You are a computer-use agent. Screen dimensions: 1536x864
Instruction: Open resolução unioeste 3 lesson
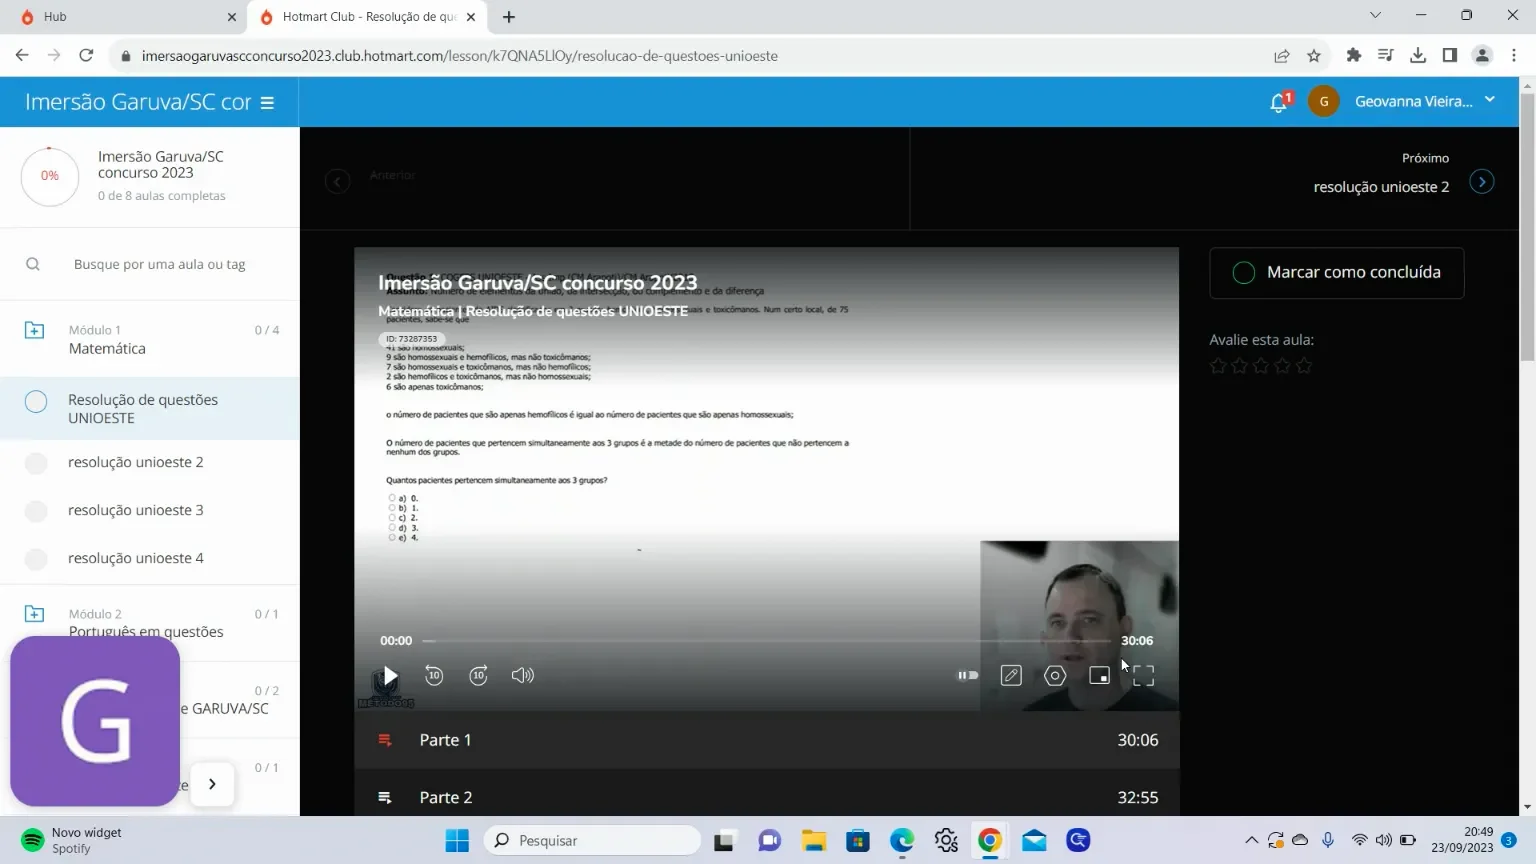[136, 510]
